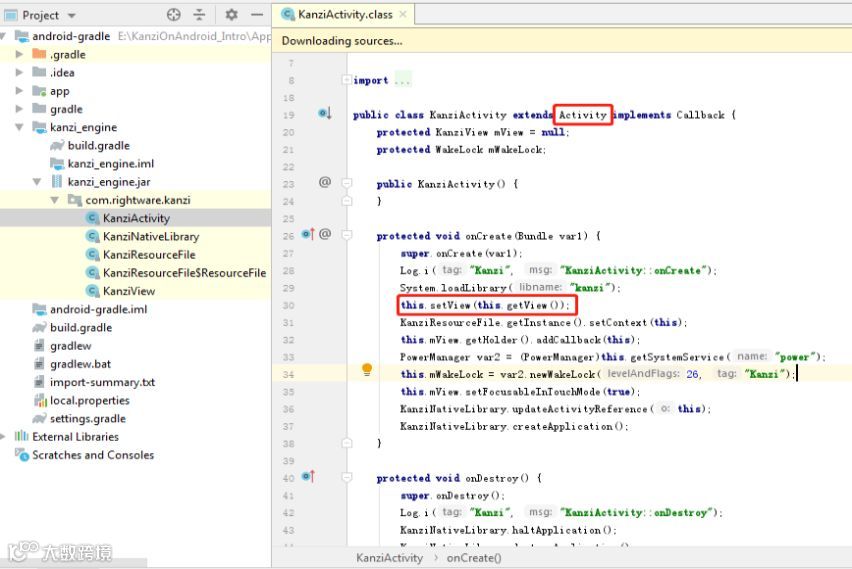Hide the Project panel with minus icon

(257, 15)
